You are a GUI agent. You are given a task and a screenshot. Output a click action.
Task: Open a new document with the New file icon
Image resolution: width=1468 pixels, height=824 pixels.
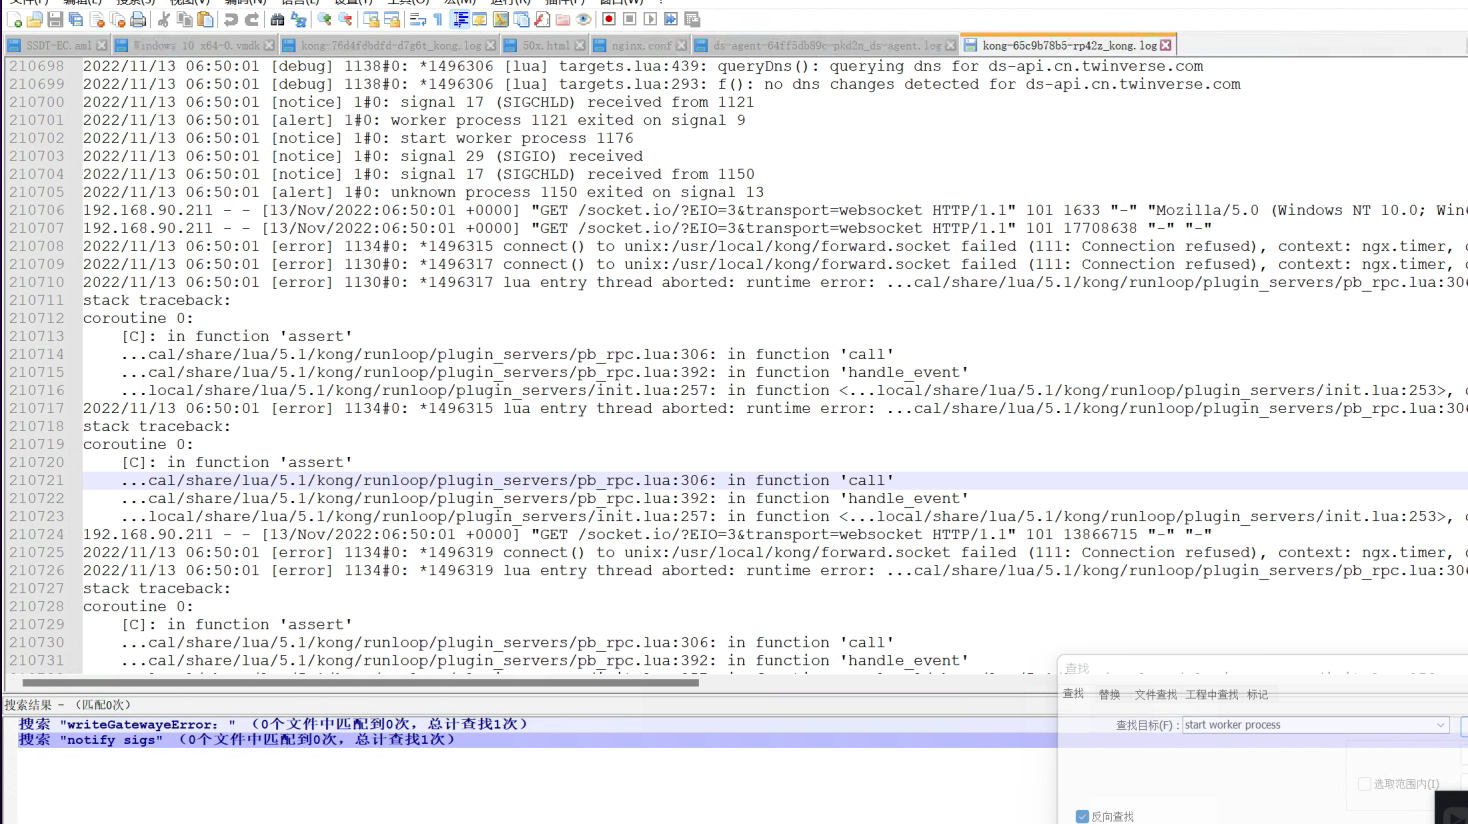pyautogui.click(x=14, y=19)
